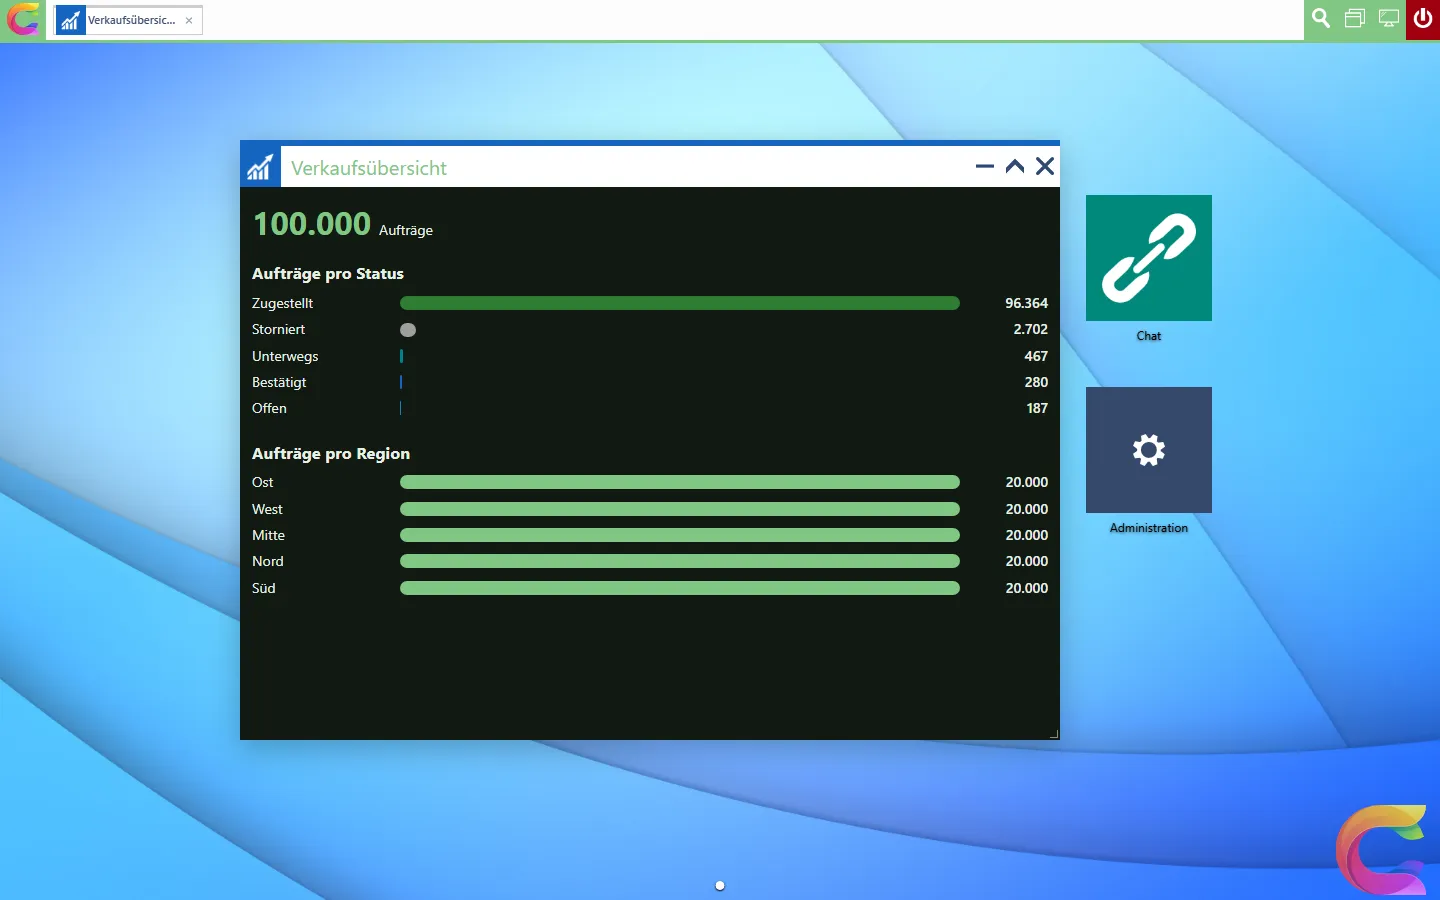Click the Süd region bar

[x=680, y=588]
